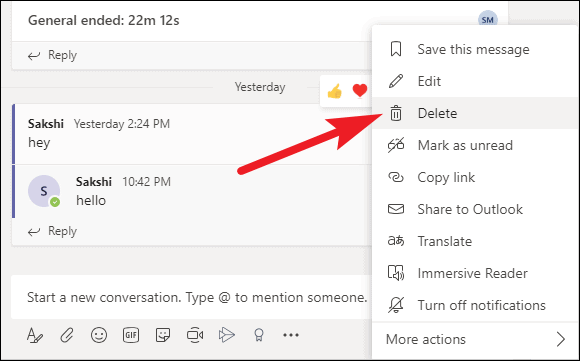The image size is (580, 361).
Task: Expand the More actions submenu
Action: pos(476,339)
